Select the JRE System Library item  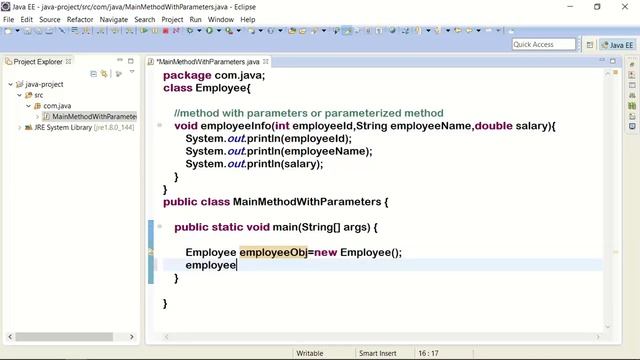coord(79,127)
